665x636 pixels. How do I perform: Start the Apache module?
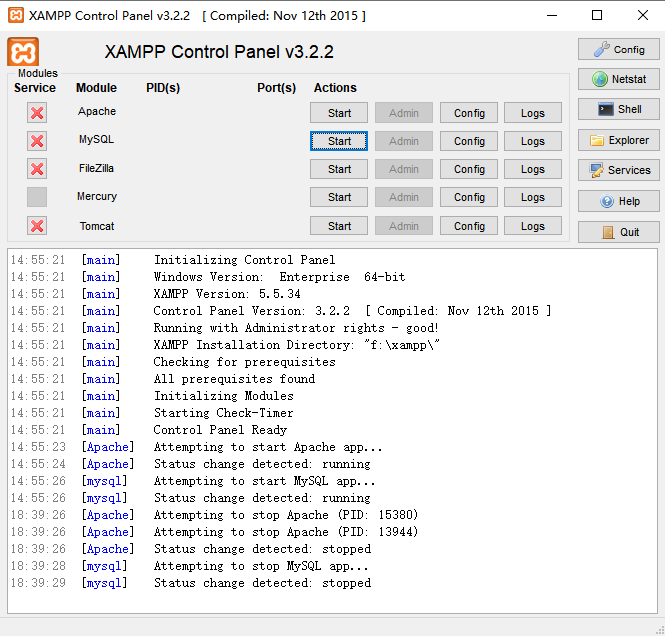(x=339, y=113)
